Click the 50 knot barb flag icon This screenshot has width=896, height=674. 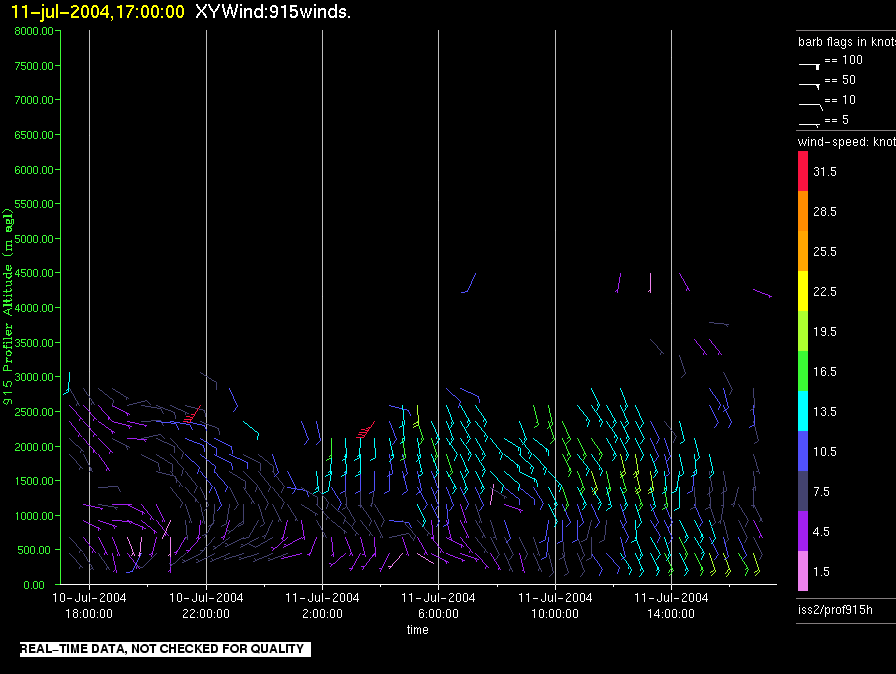tap(809, 86)
